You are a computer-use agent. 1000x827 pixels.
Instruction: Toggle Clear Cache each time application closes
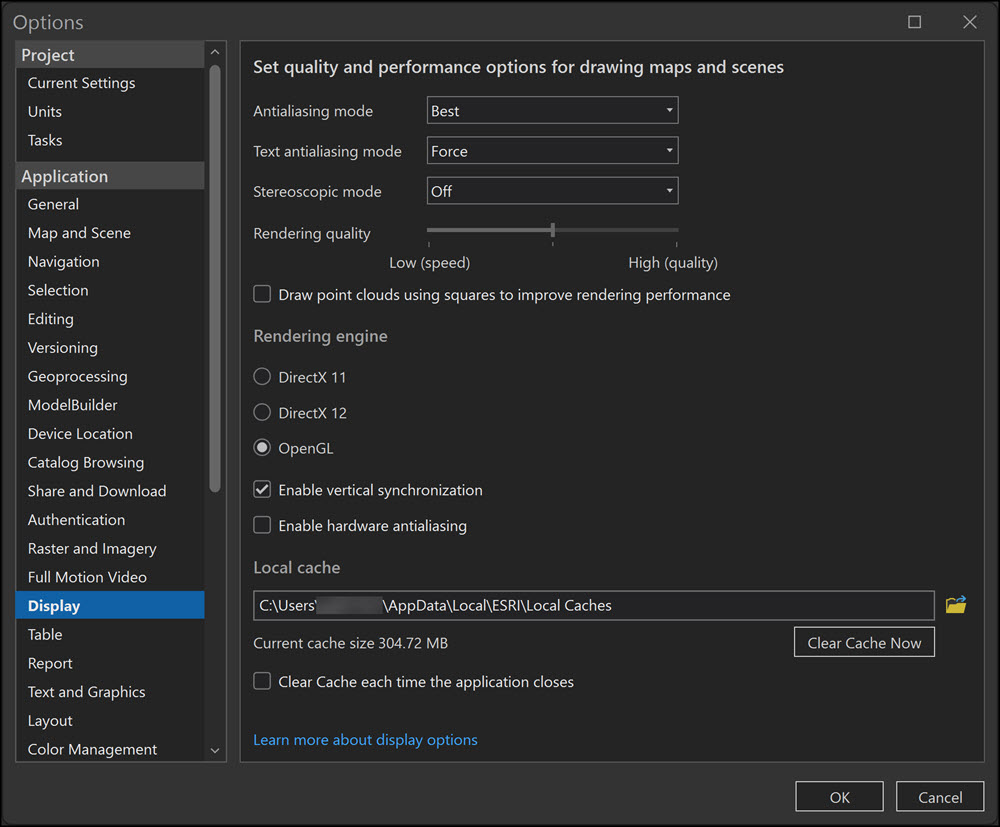tap(262, 681)
